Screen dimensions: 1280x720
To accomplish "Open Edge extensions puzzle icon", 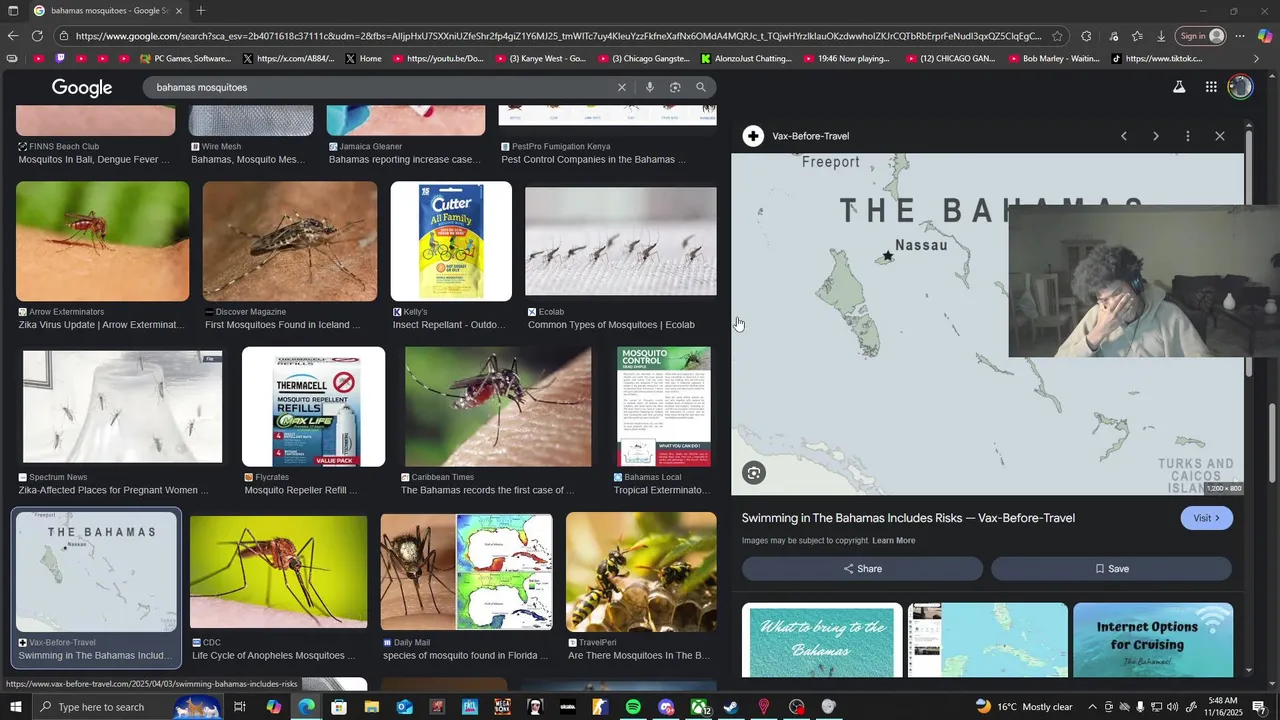I will point(1087,36).
